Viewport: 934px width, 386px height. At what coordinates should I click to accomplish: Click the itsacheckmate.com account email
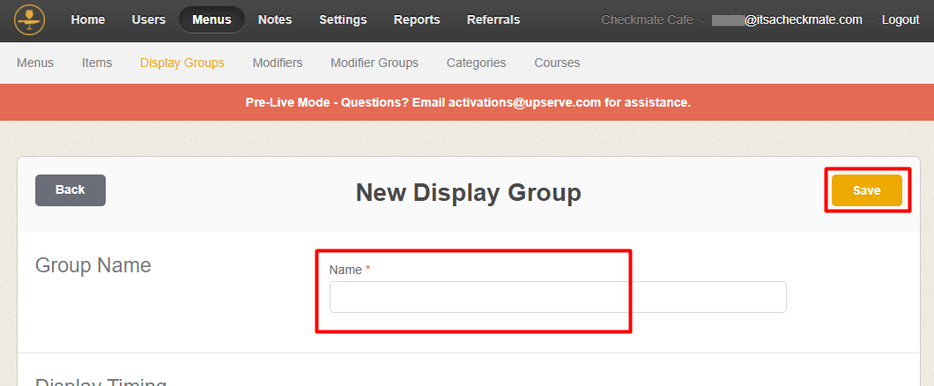pyautogui.click(x=787, y=20)
